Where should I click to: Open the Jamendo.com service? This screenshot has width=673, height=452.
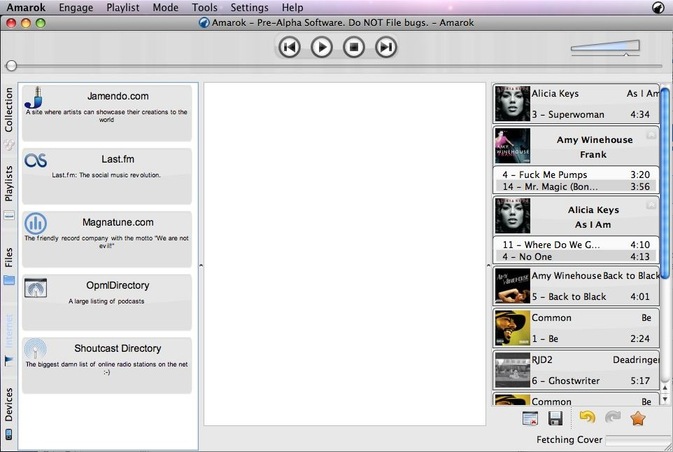point(106,112)
